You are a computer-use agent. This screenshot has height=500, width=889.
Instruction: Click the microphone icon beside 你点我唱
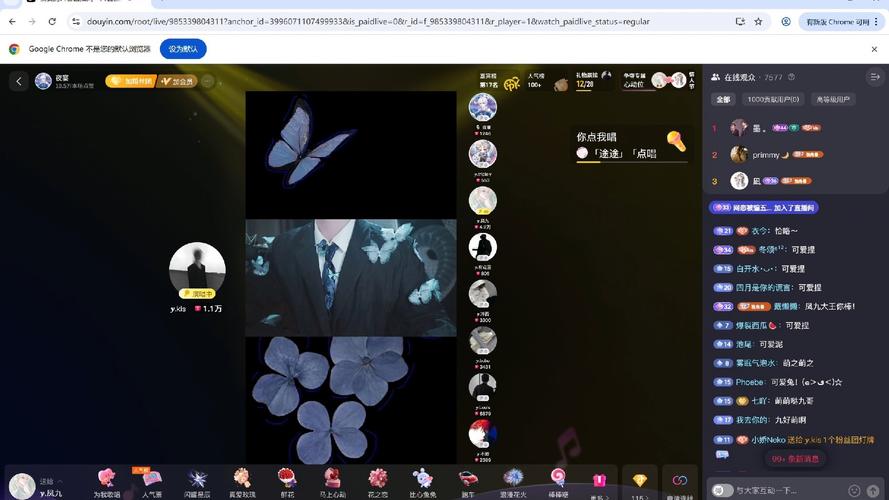(x=676, y=141)
